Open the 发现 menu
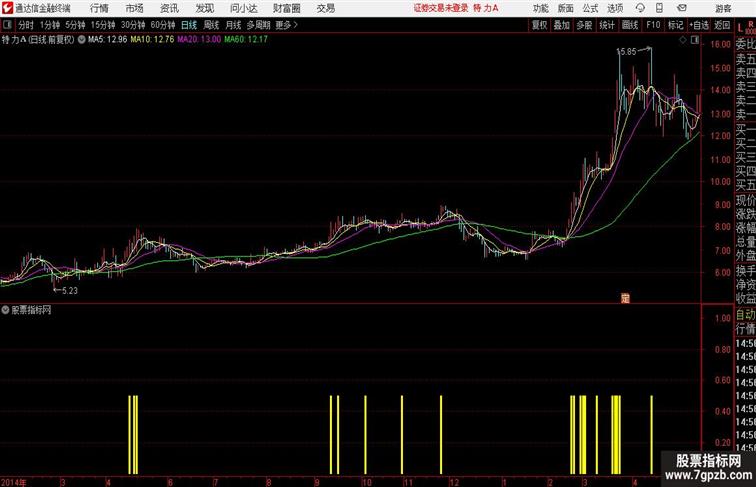The width and height of the screenshot is (756, 487). [x=204, y=8]
